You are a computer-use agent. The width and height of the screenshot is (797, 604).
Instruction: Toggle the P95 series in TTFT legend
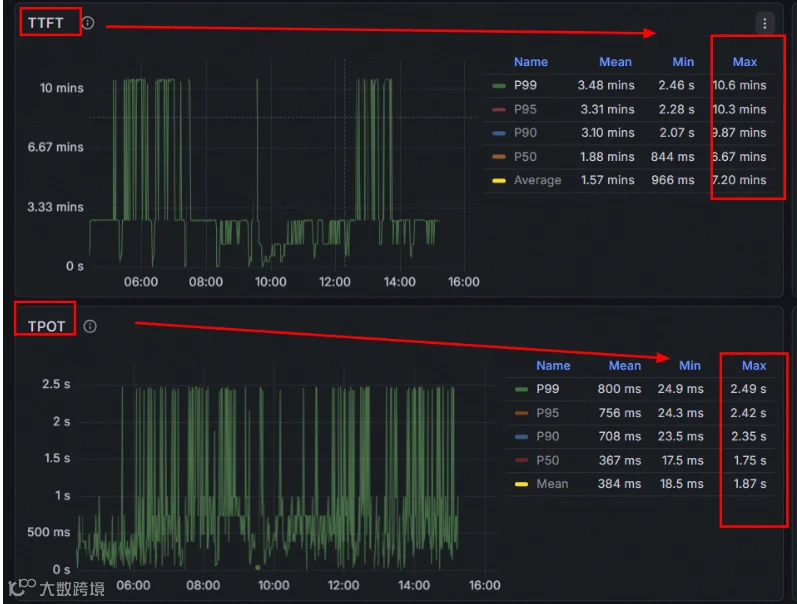tap(525, 109)
